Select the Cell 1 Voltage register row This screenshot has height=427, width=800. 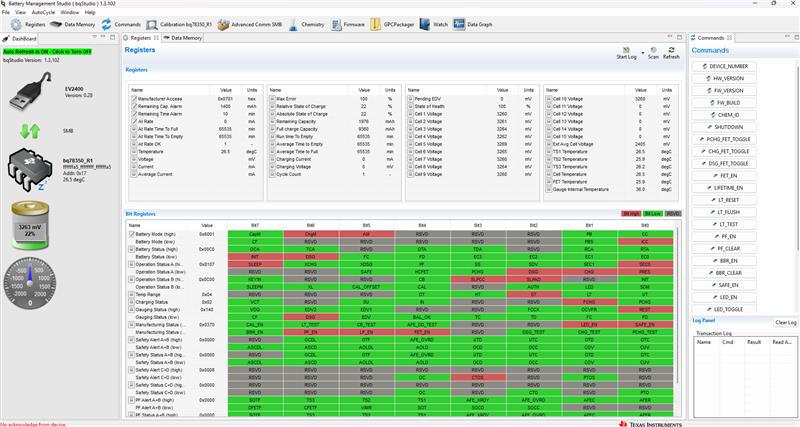coord(471,114)
